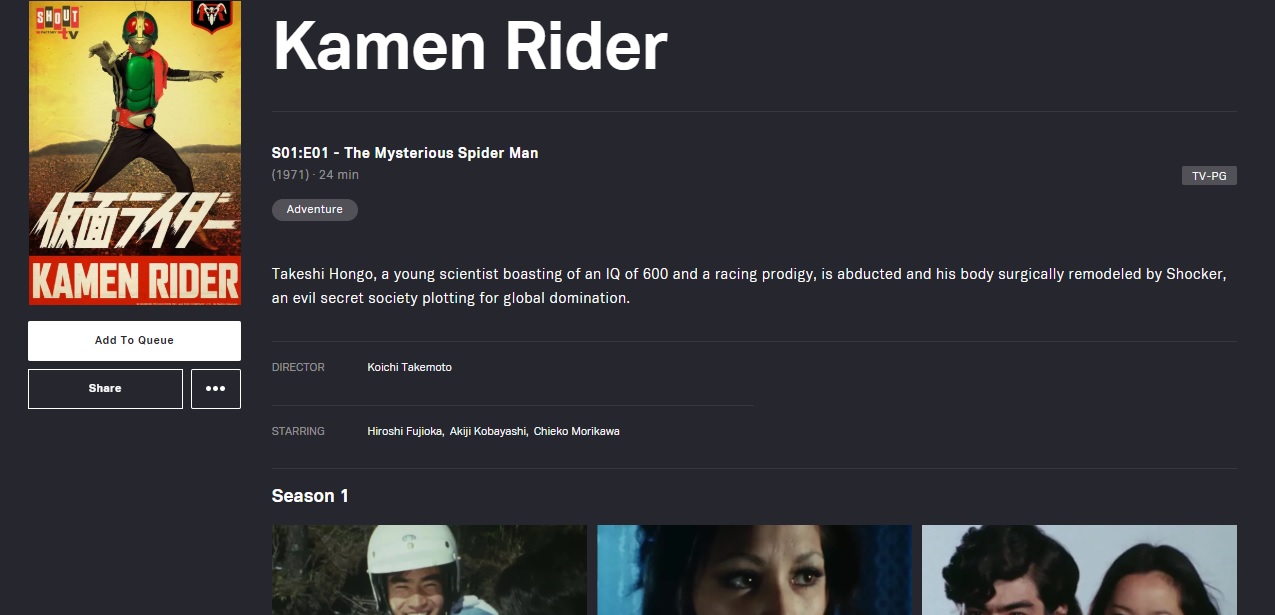The width and height of the screenshot is (1275, 615).
Task: Select the Adventure genre tag
Action: pyautogui.click(x=315, y=210)
